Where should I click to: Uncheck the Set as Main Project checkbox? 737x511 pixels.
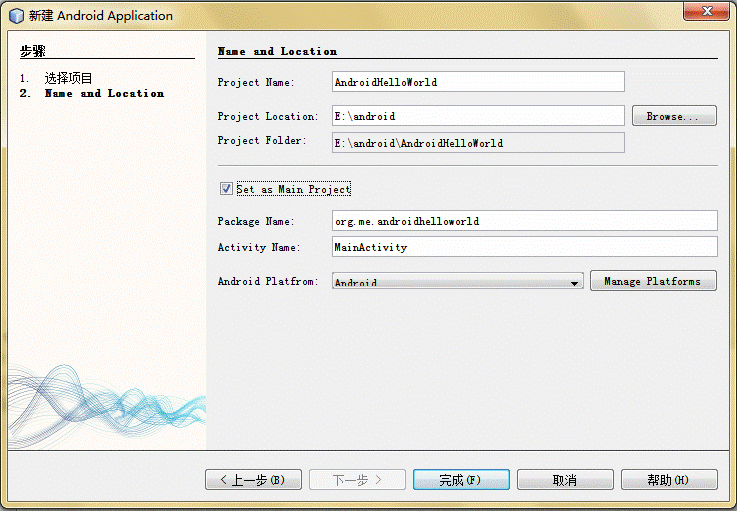click(x=226, y=189)
